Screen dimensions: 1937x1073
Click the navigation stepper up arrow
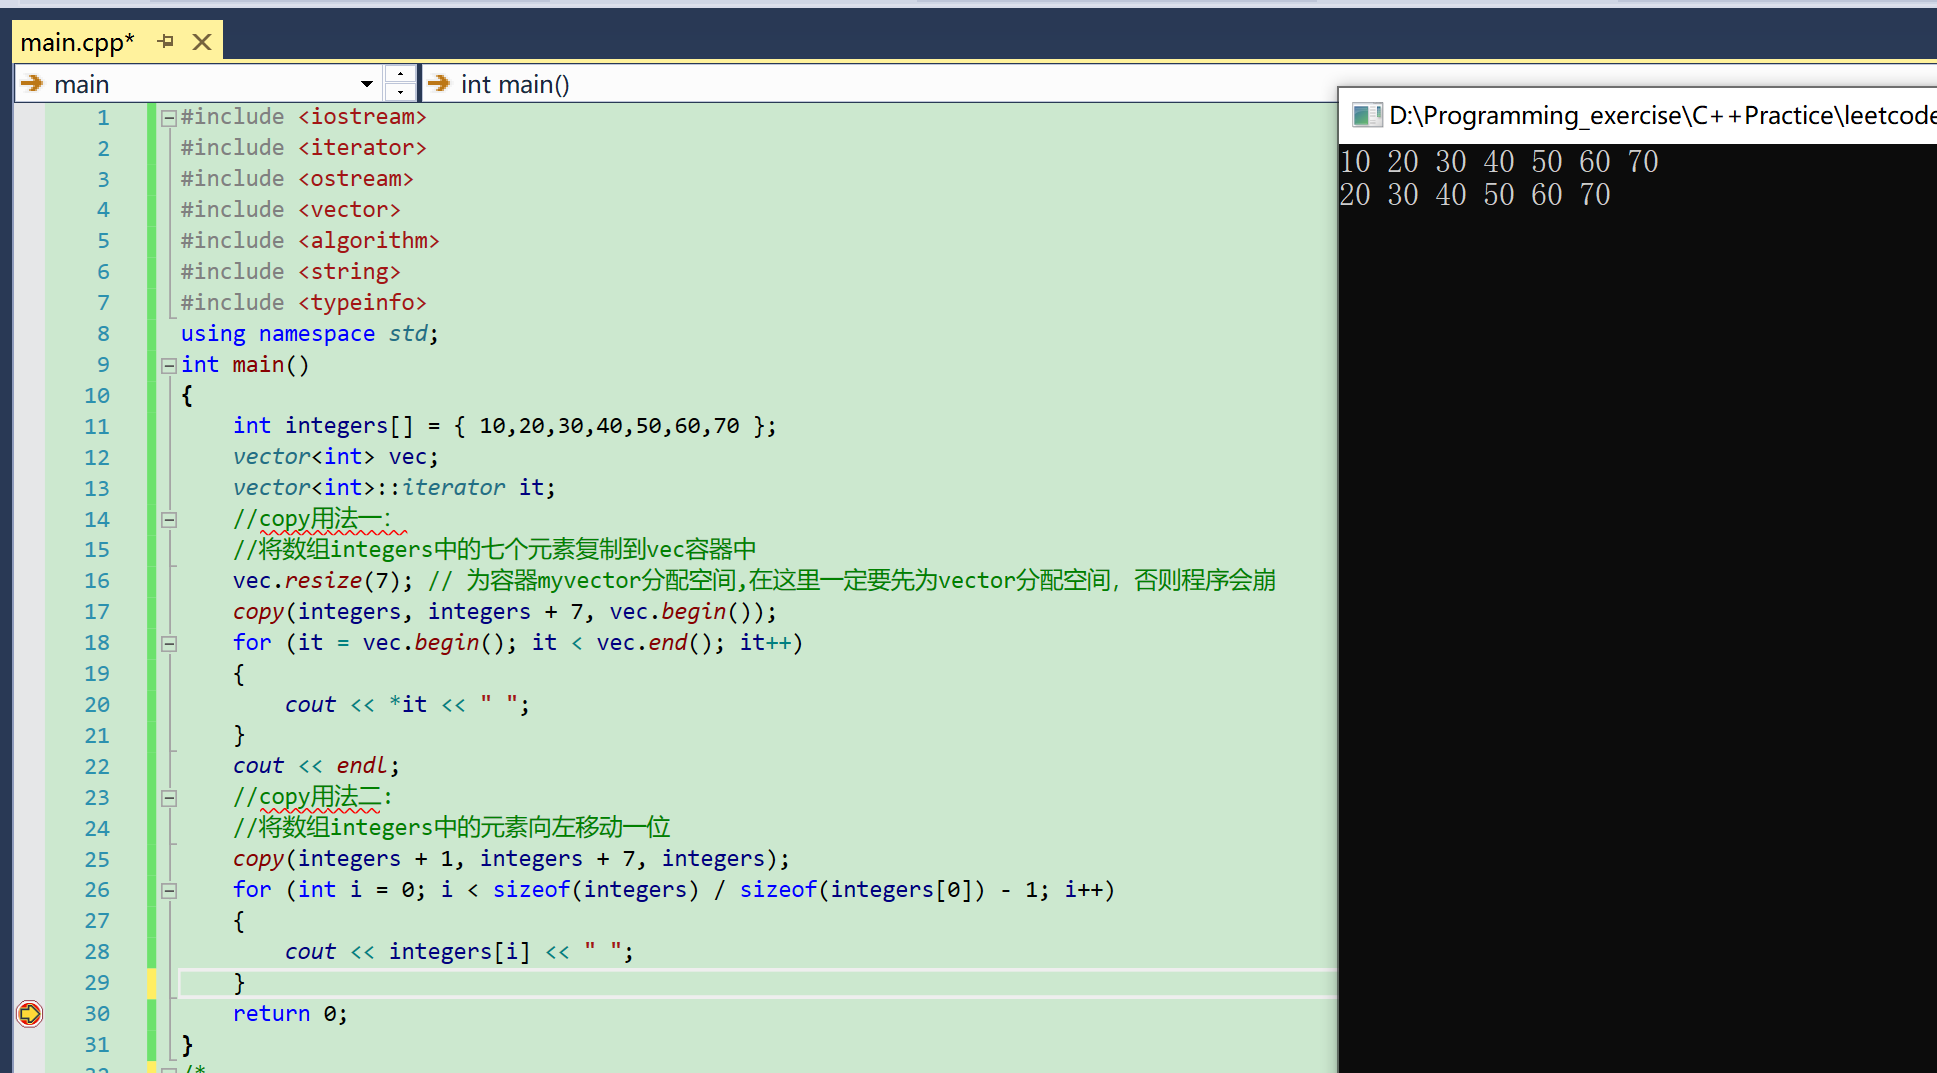(400, 73)
